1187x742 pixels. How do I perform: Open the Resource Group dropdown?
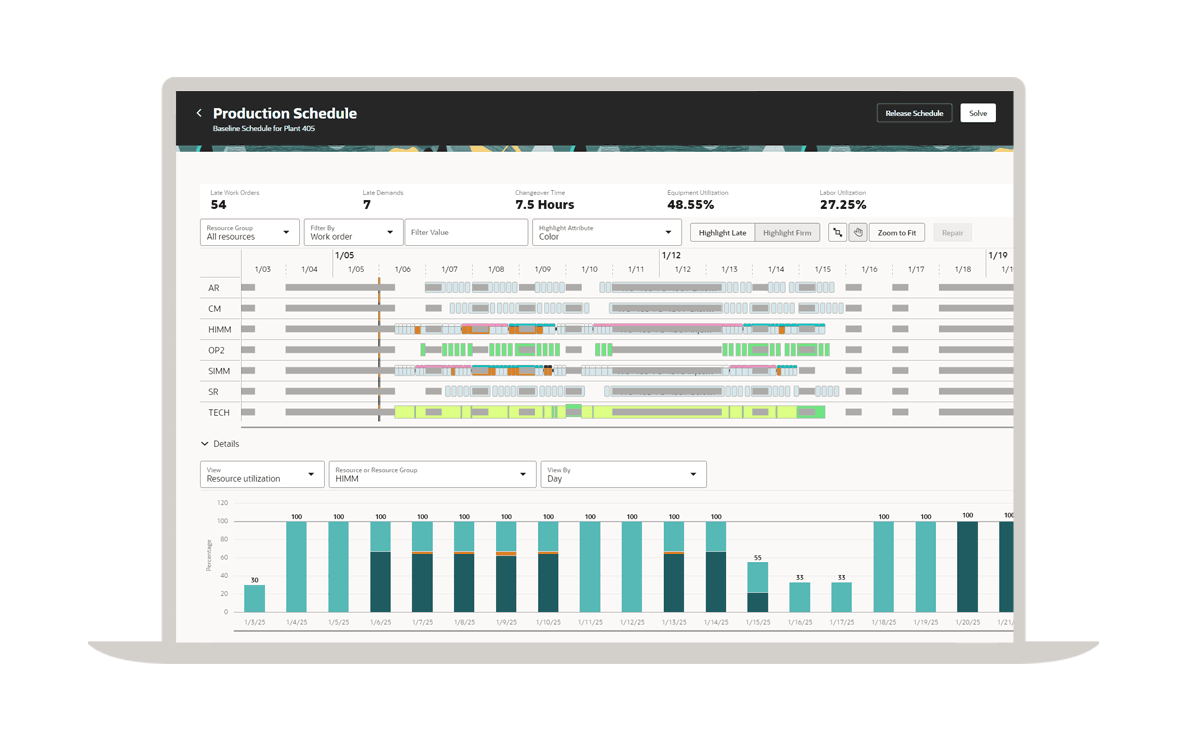[x=249, y=233]
